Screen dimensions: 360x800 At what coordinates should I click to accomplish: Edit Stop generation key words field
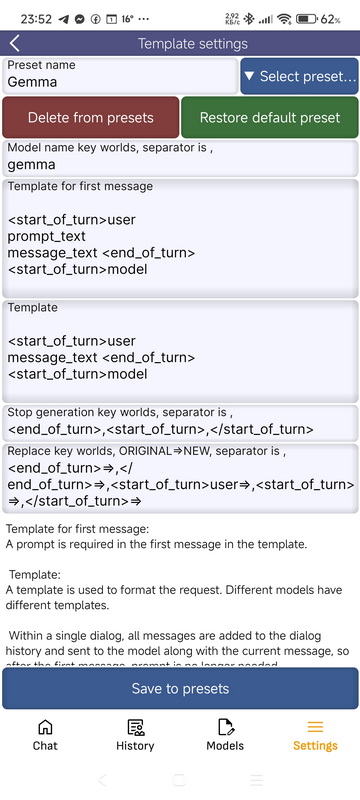(x=180, y=423)
